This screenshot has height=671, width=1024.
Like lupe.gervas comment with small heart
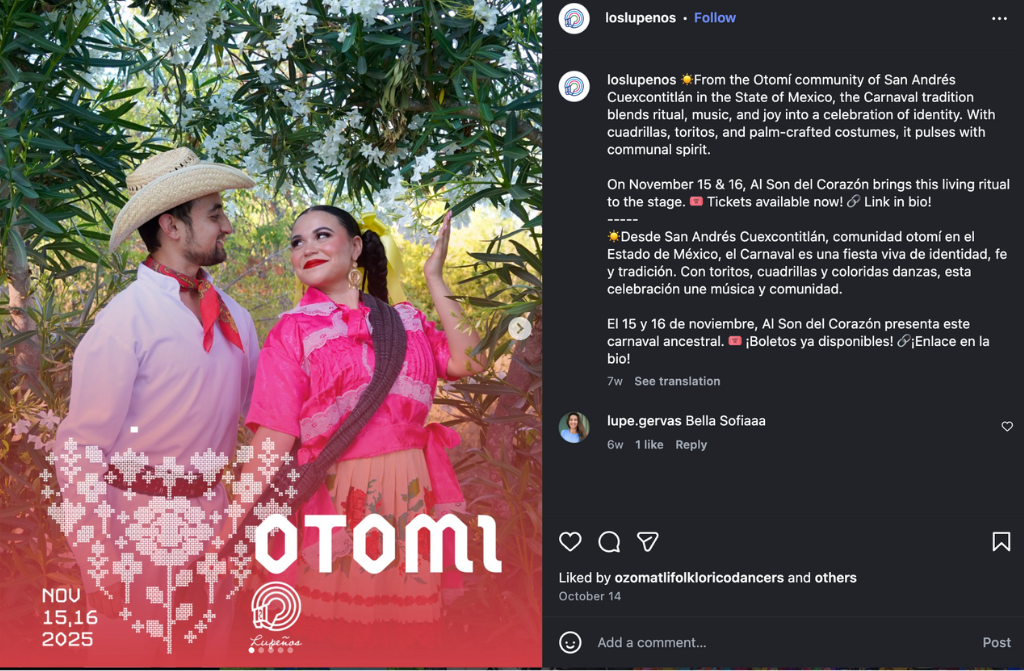pyautogui.click(x=1007, y=427)
